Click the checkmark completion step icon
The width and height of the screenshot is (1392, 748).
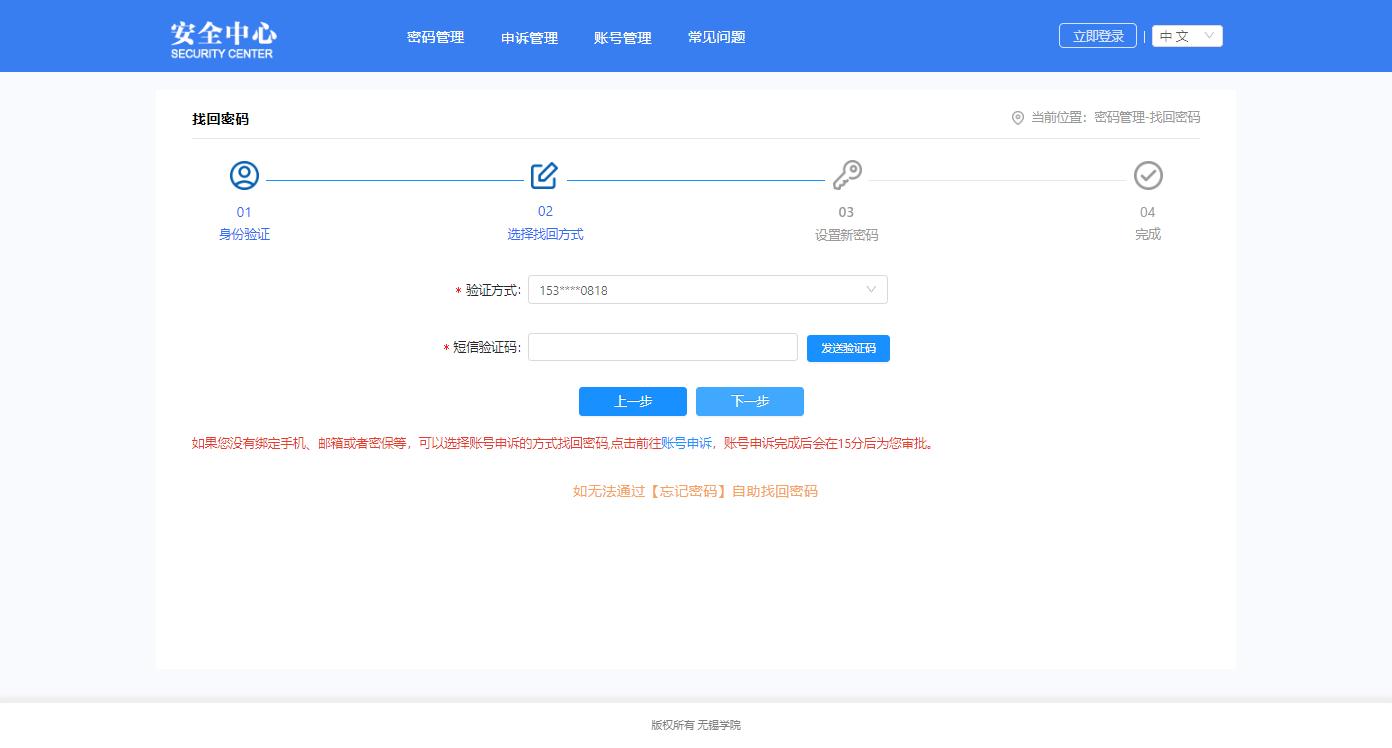[x=1148, y=176]
